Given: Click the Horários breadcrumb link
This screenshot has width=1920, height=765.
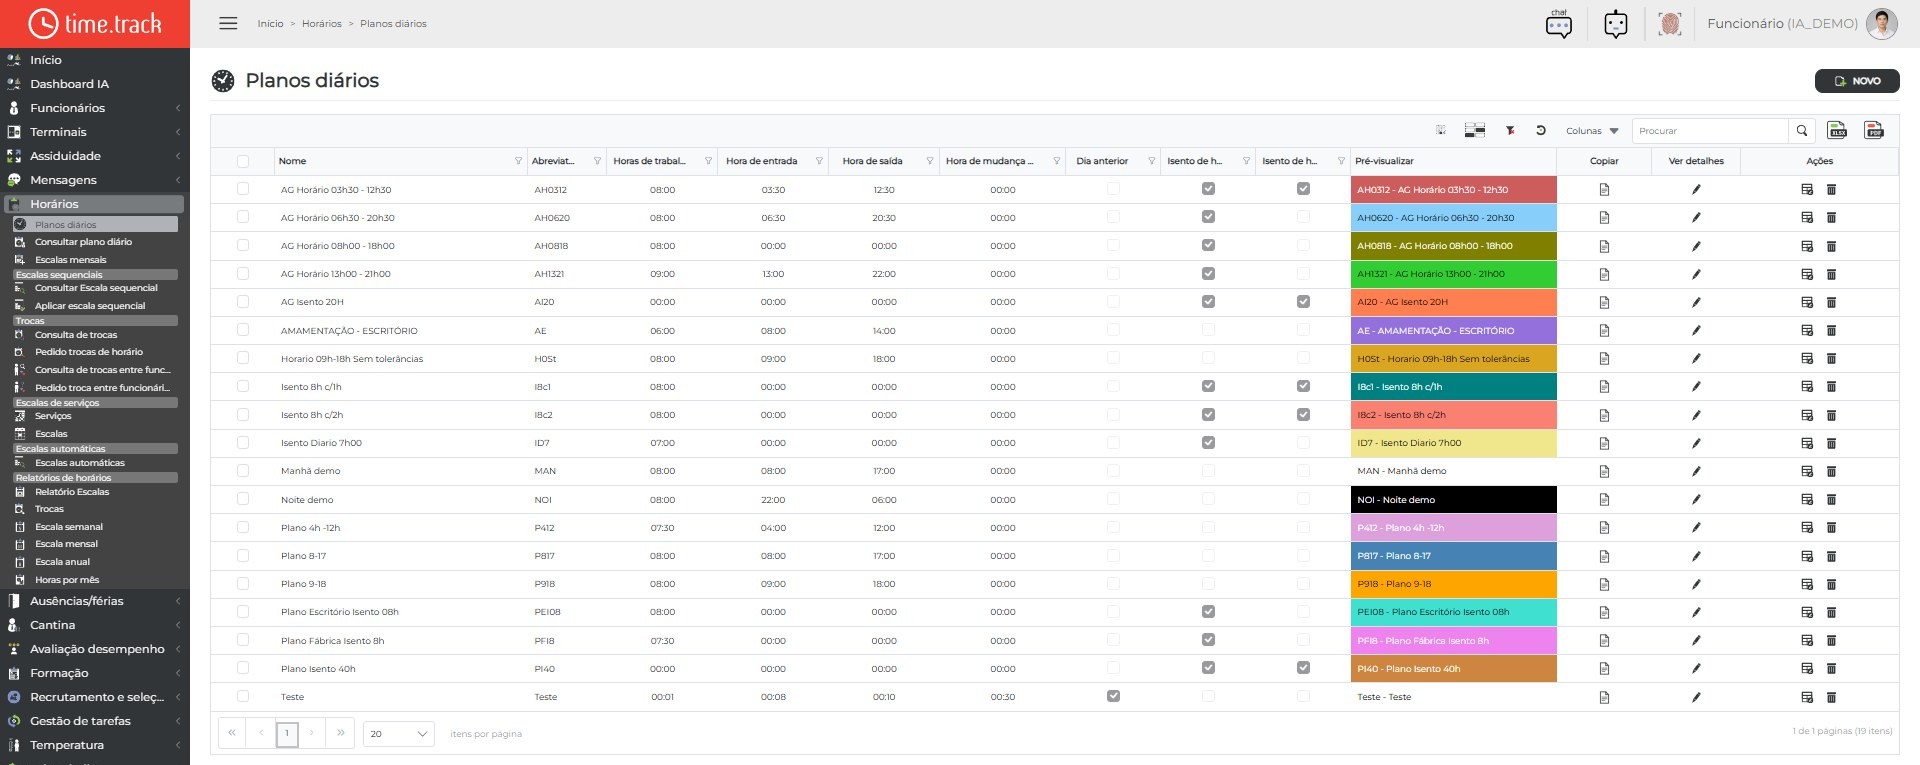Looking at the screenshot, I should (x=322, y=24).
